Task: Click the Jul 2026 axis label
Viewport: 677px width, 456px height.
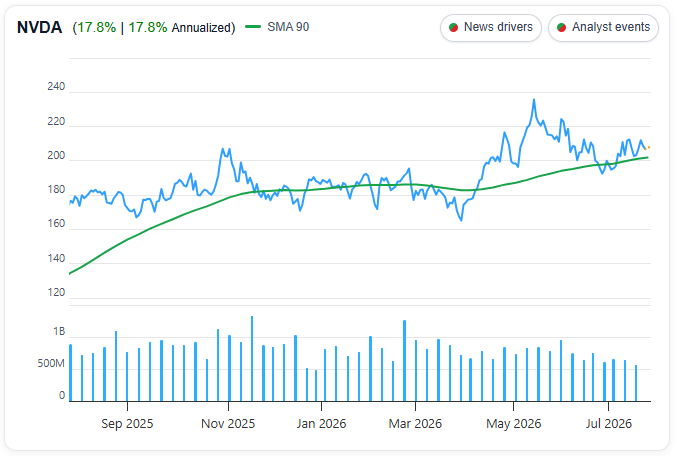Action: coord(608,424)
